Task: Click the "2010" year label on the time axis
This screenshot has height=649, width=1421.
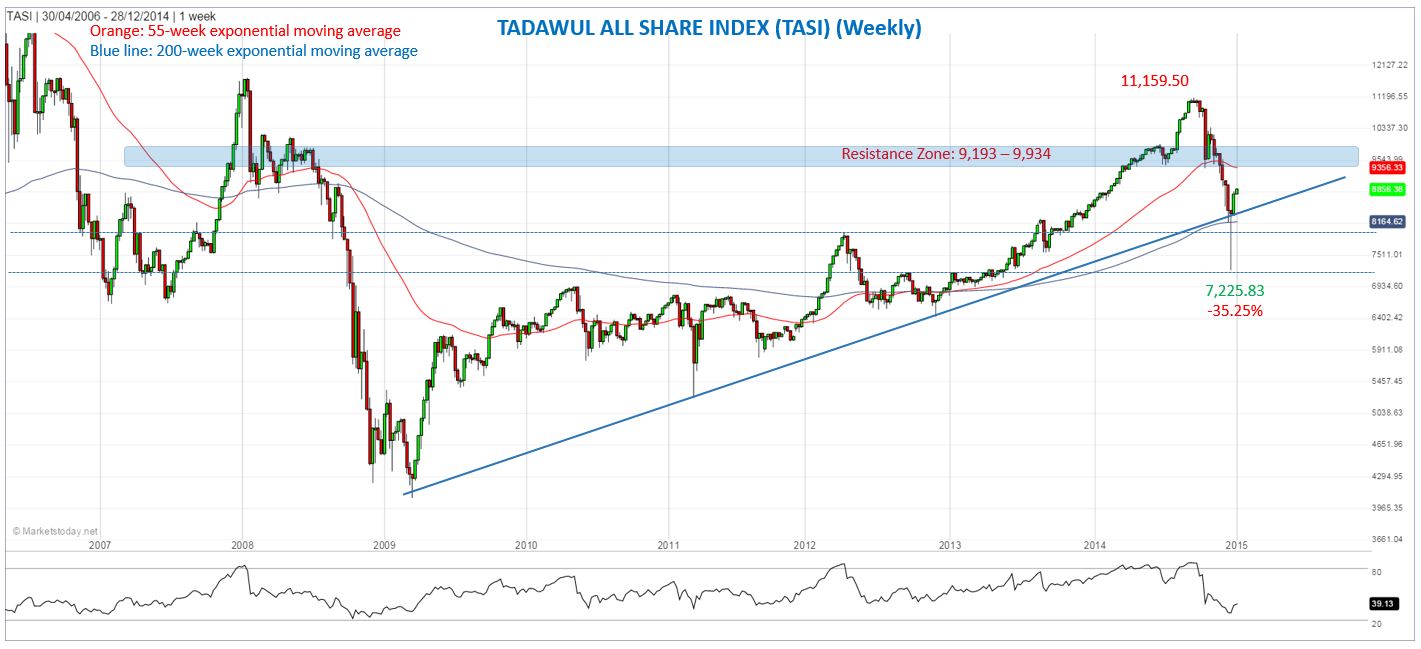Action: pyautogui.click(x=527, y=546)
